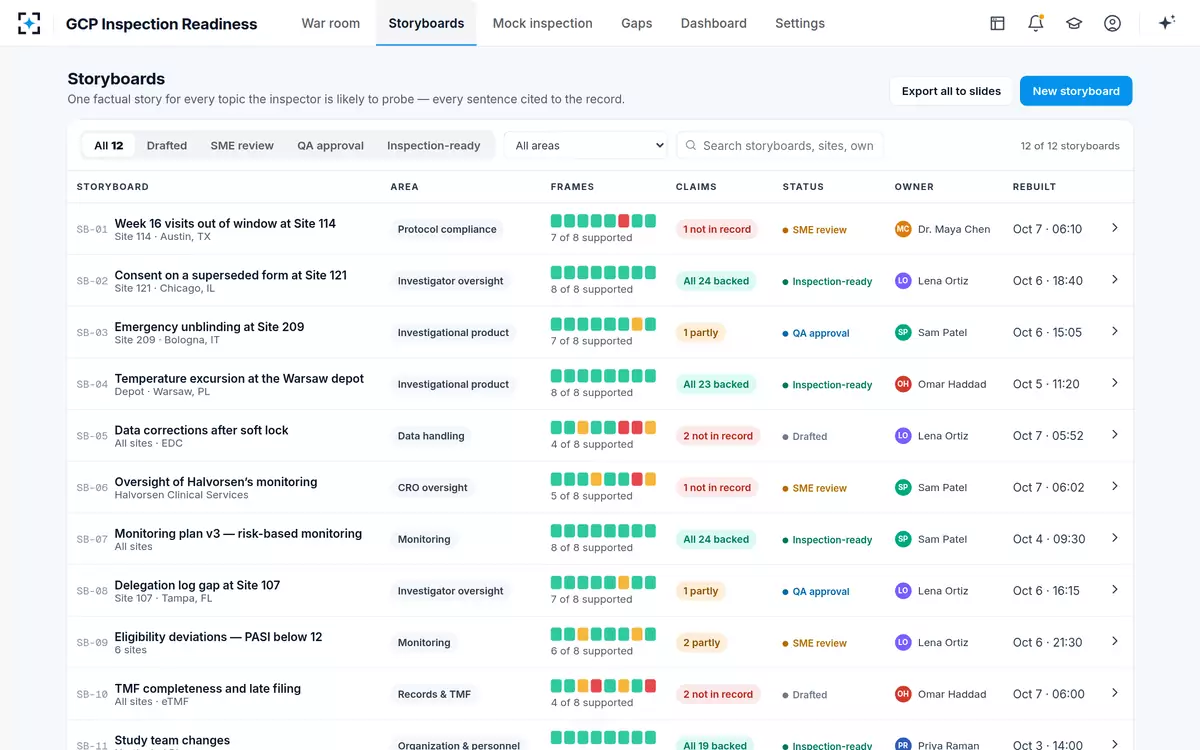Click the Drafted status of SB-05
Image resolution: width=1200 pixels, height=750 pixels.
[805, 436]
